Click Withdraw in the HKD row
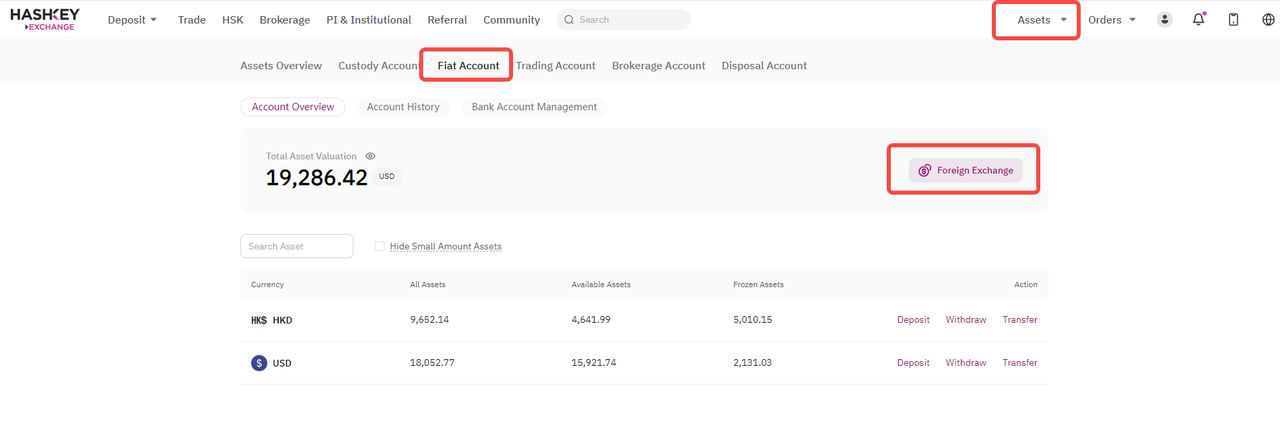Image resolution: width=1280 pixels, height=423 pixels. coord(966,320)
